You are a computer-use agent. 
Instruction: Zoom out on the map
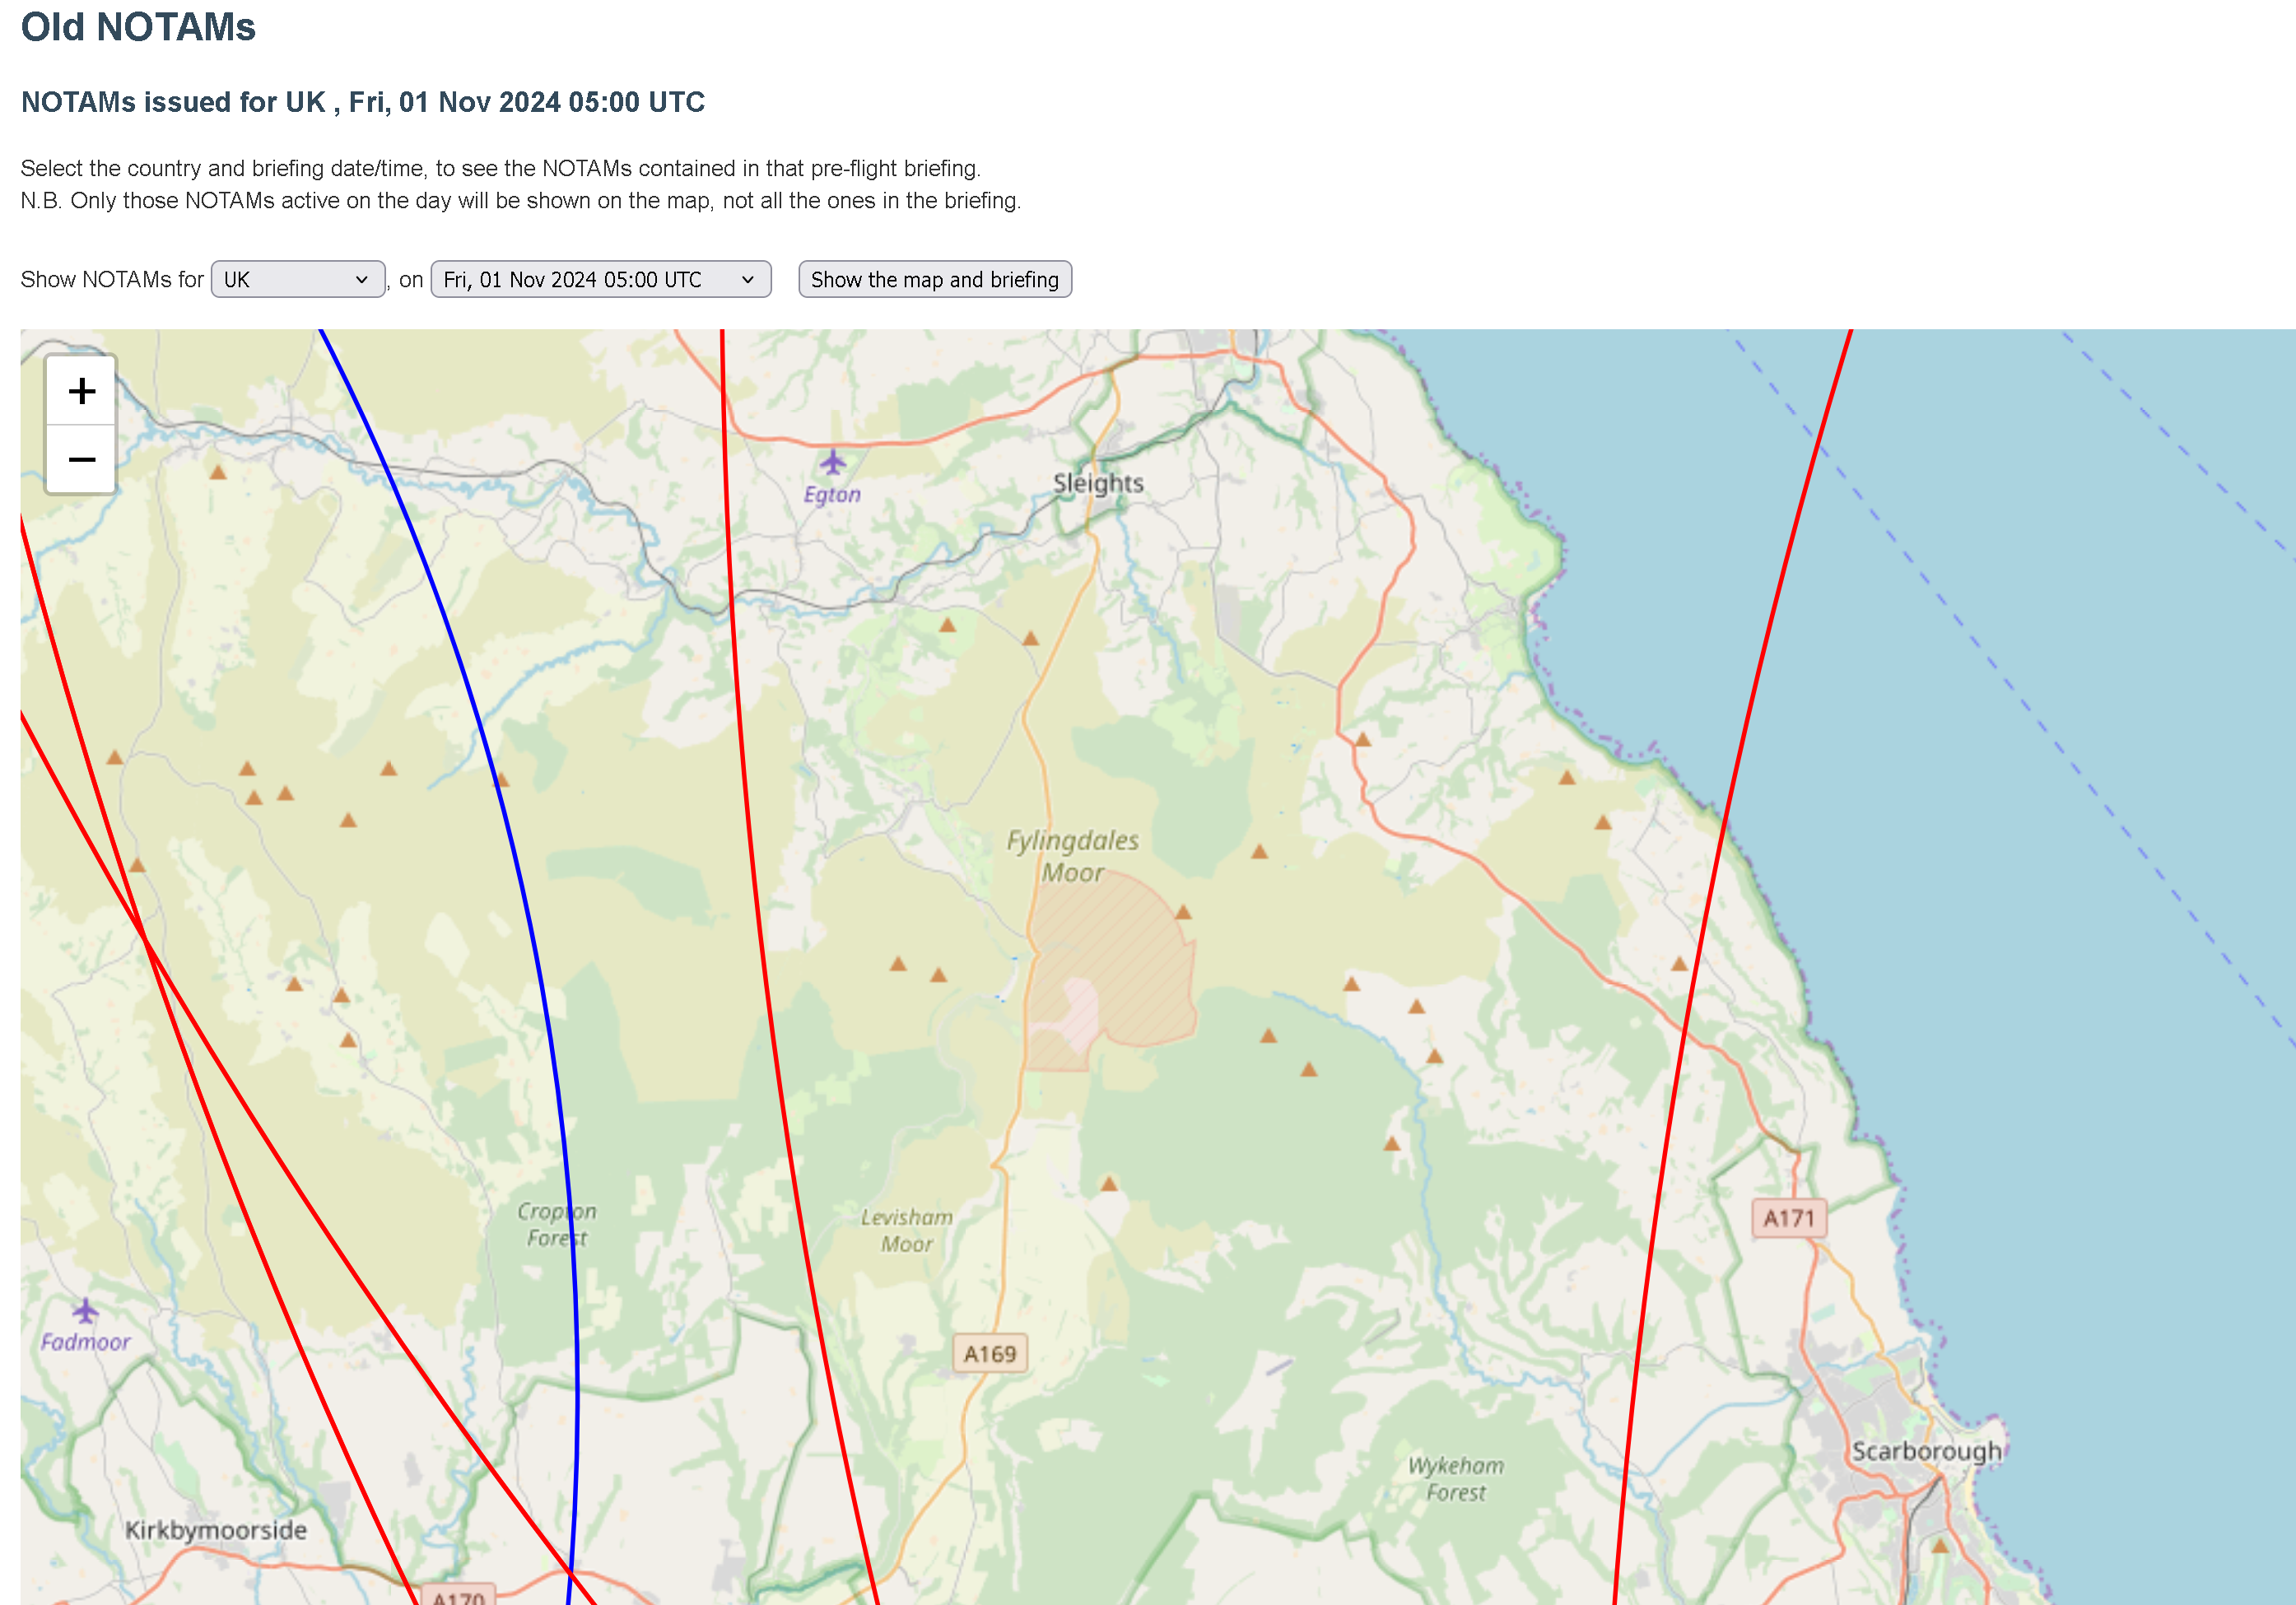click(x=82, y=459)
